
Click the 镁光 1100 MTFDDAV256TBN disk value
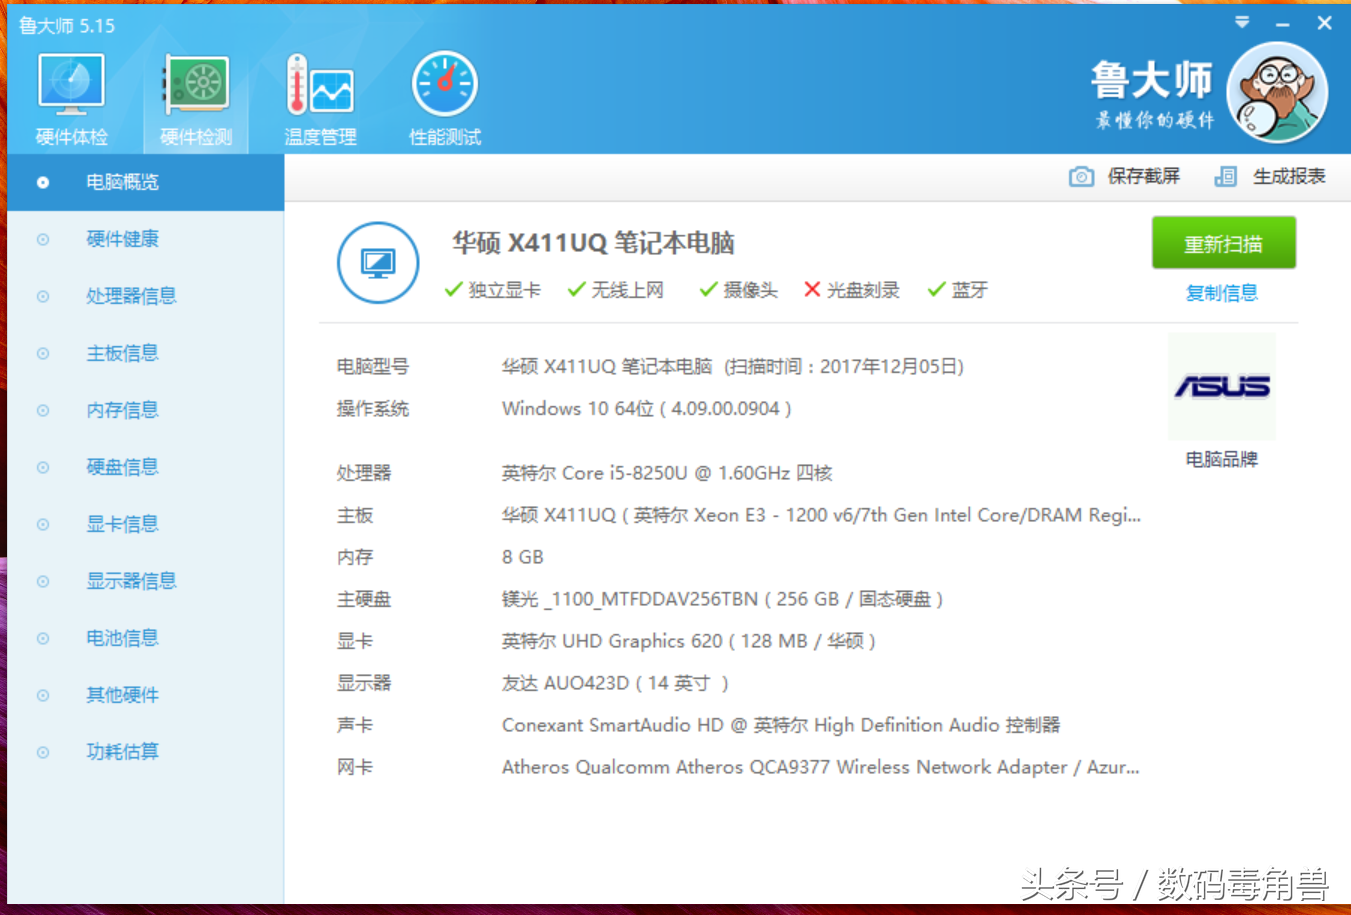(x=722, y=599)
